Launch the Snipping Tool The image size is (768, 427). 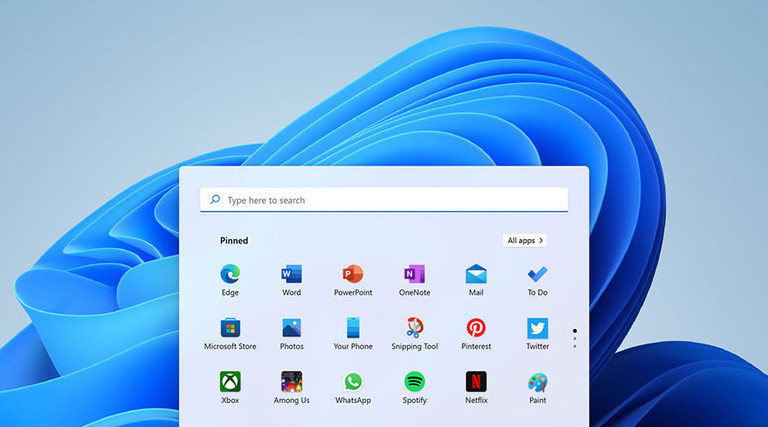[414, 333]
